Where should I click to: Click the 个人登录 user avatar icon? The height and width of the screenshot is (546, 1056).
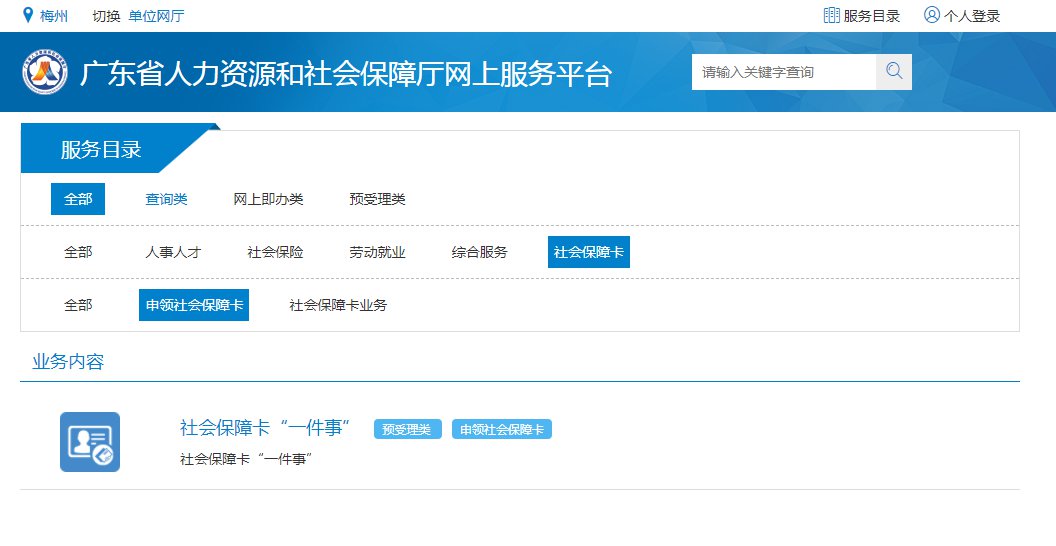coord(932,15)
